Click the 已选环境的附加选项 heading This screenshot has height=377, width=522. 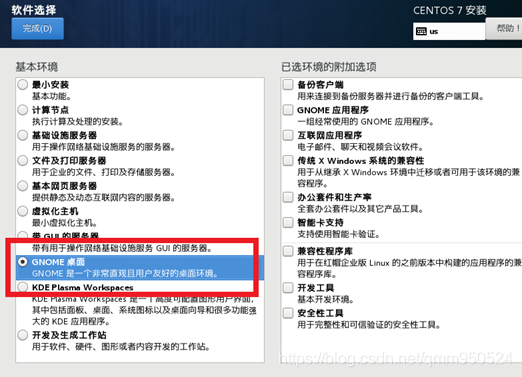(x=329, y=67)
